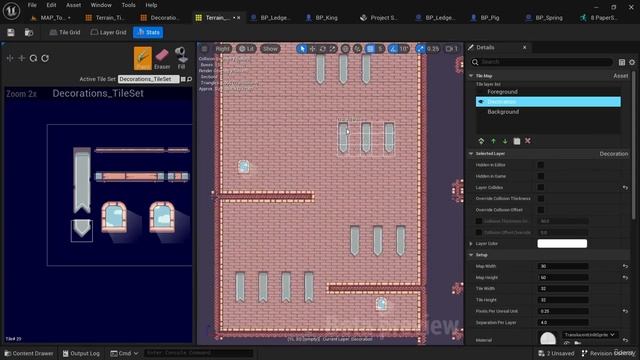Collapse the Tile Map section
Screen dimensions: 640x360
click(471, 76)
